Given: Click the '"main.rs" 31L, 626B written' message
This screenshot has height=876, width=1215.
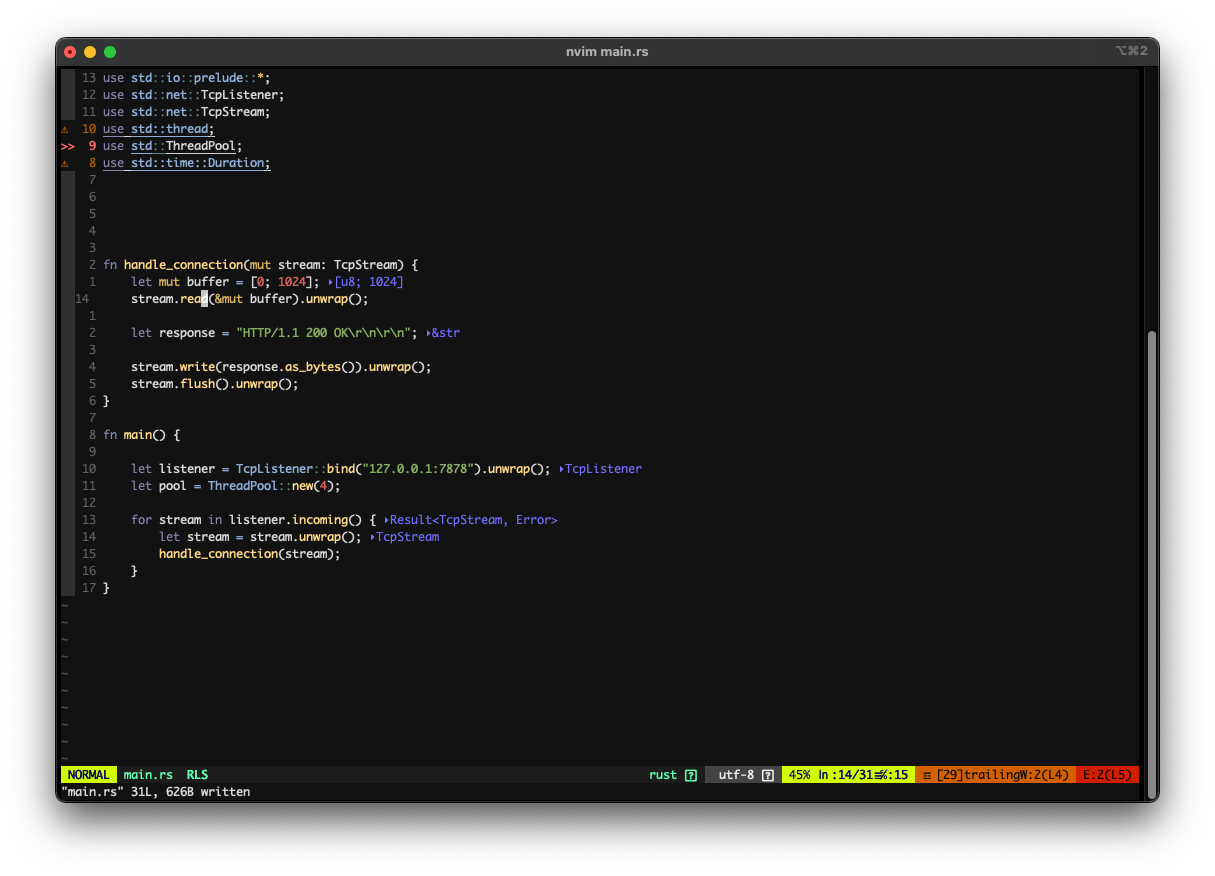Looking at the screenshot, I should [156, 792].
